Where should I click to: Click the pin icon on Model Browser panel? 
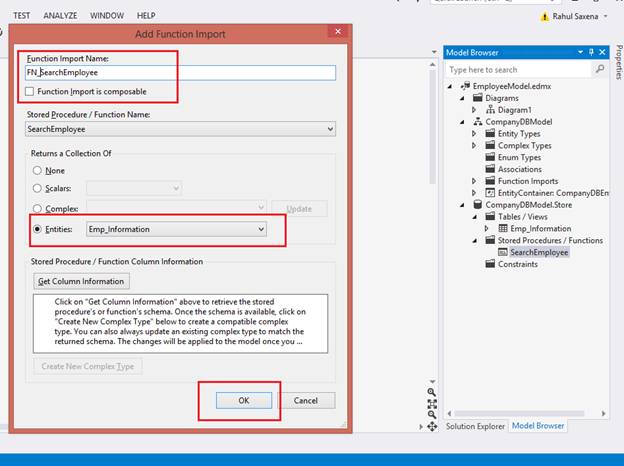click(591, 52)
